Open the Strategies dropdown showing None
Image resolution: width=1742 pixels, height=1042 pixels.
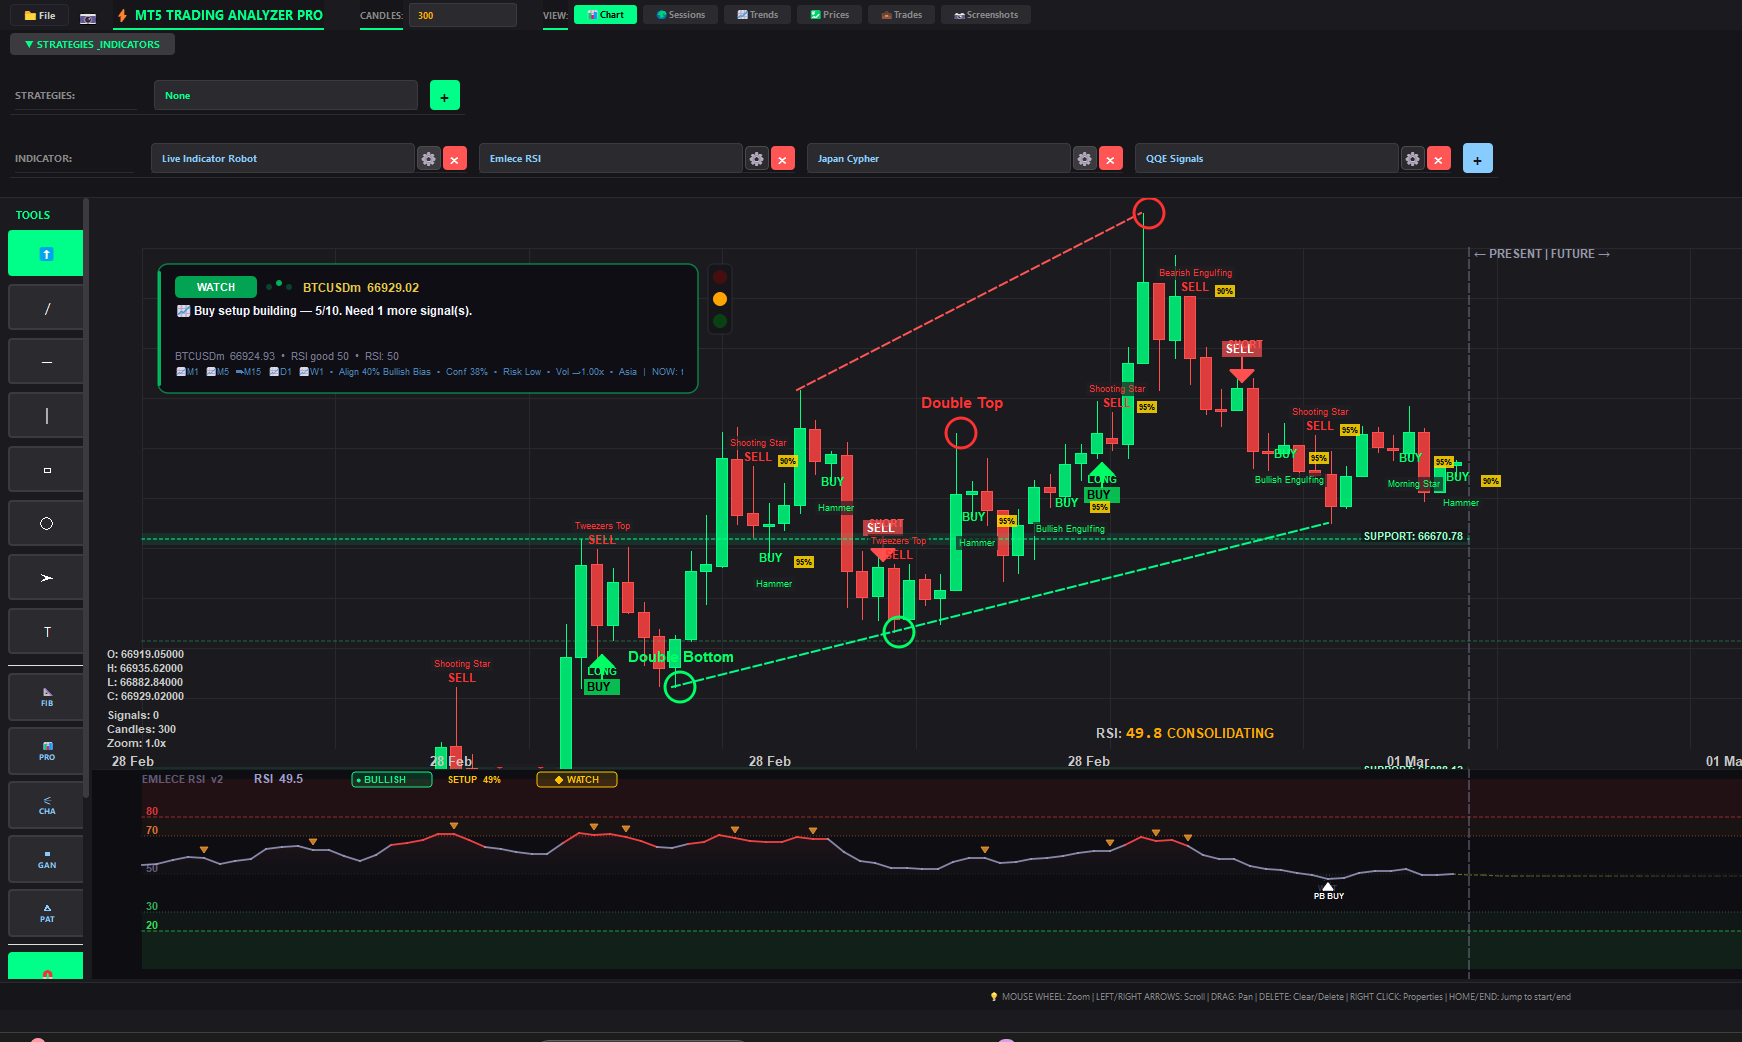pyautogui.click(x=285, y=95)
